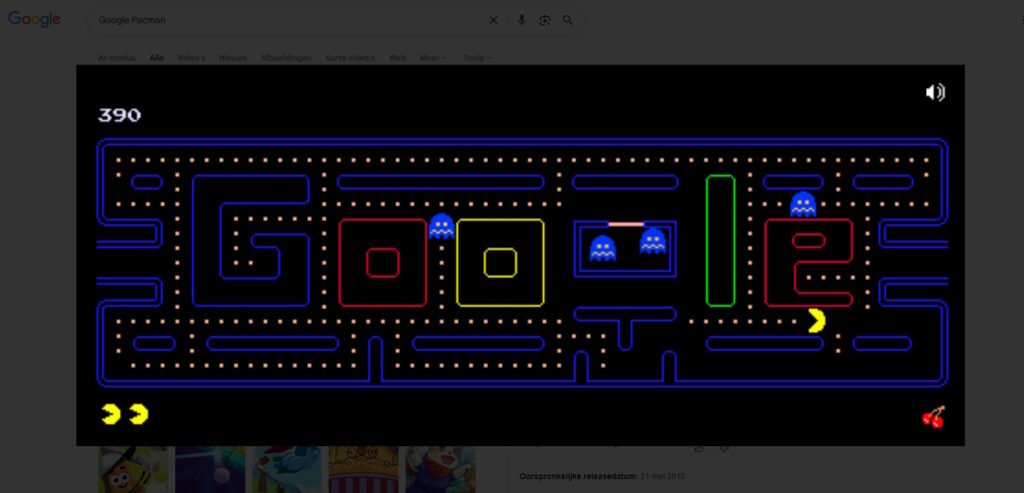Open the popcorn bucket game thumbnail
This screenshot has height=493, width=1024.
363,469
